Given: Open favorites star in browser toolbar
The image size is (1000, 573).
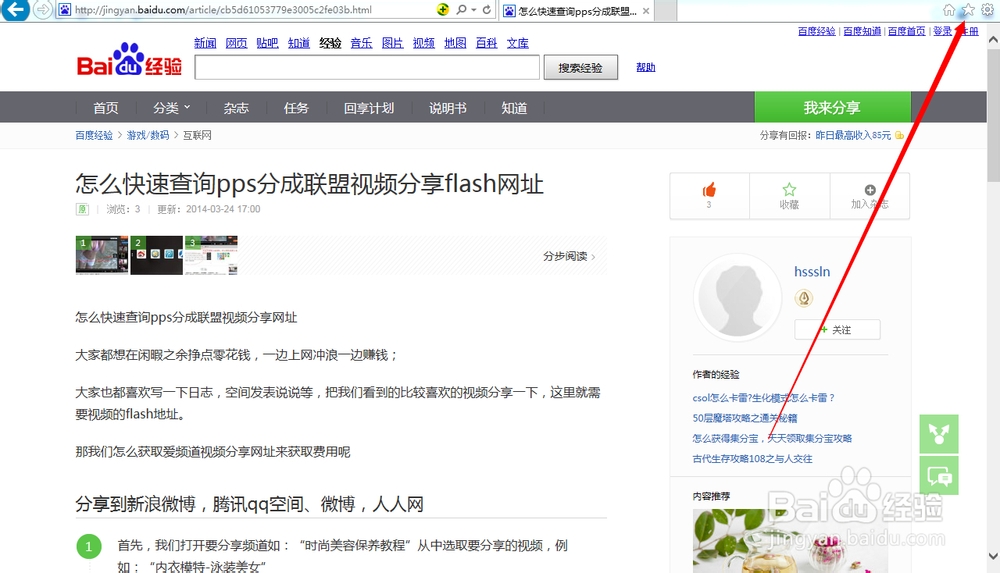Looking at the screenshot, I should coord(968,10).
